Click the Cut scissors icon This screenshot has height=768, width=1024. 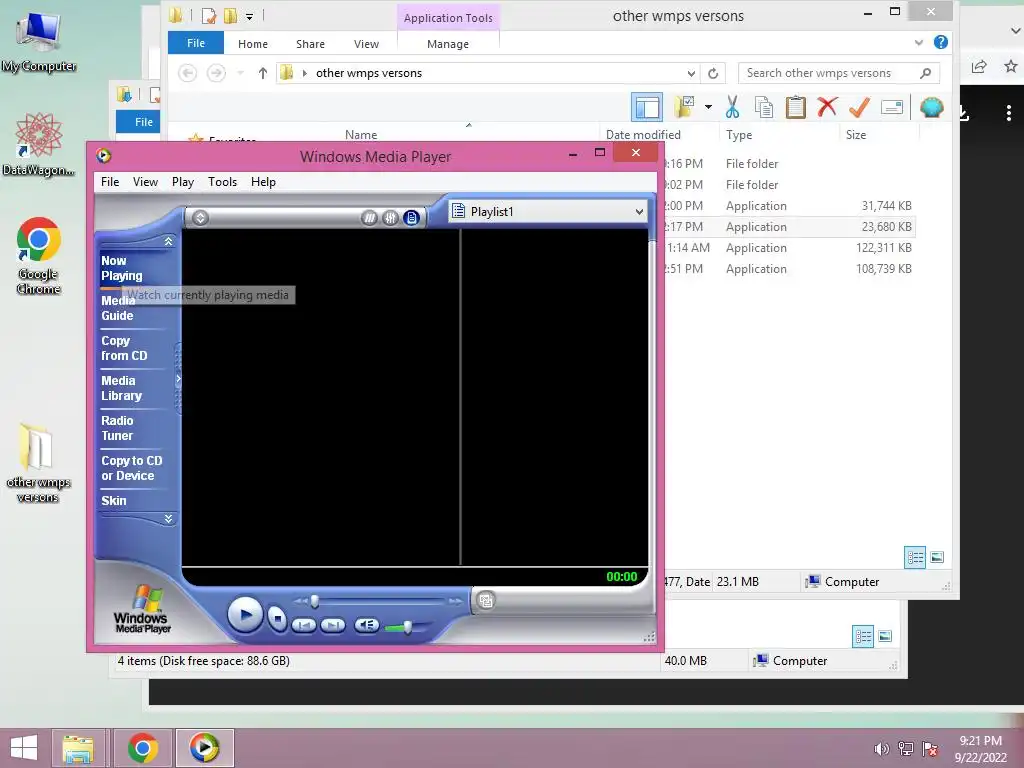click(733, 107)
